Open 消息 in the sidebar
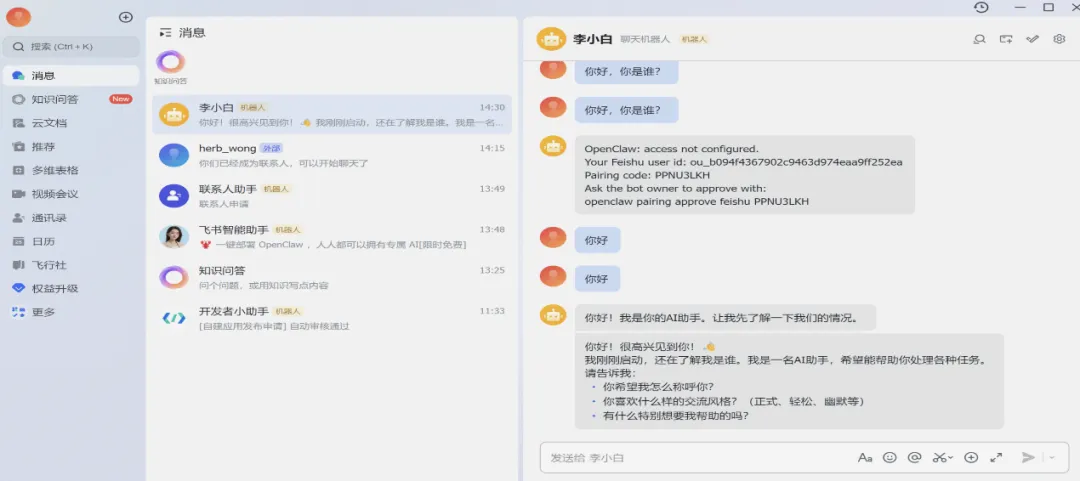The image size is (1080, 481). tap(71, 76)
